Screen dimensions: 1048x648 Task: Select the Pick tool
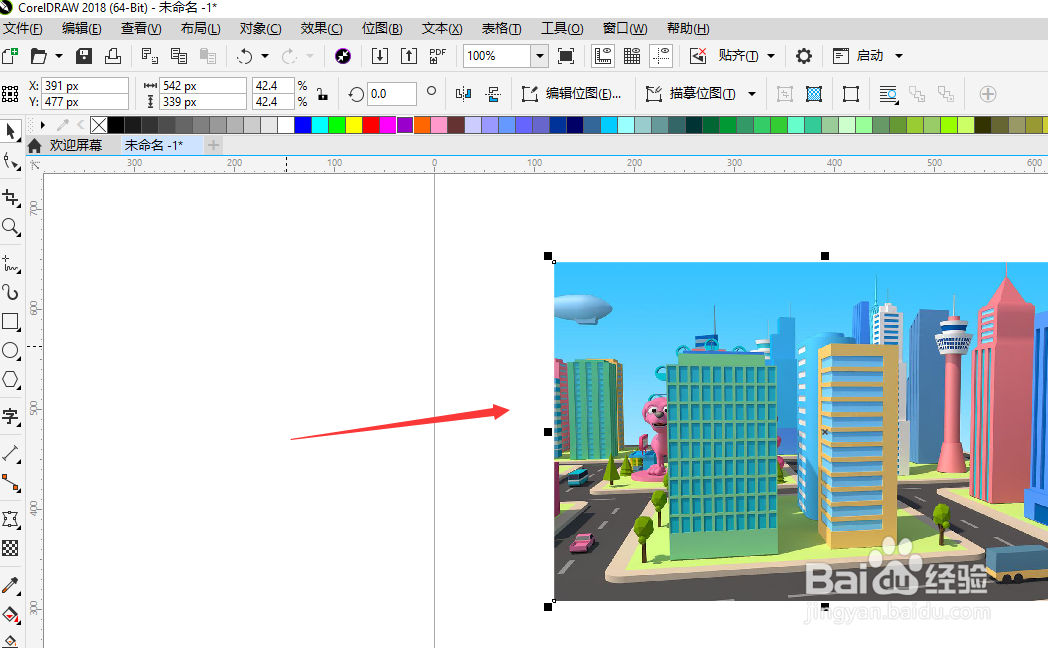(11, 132)
